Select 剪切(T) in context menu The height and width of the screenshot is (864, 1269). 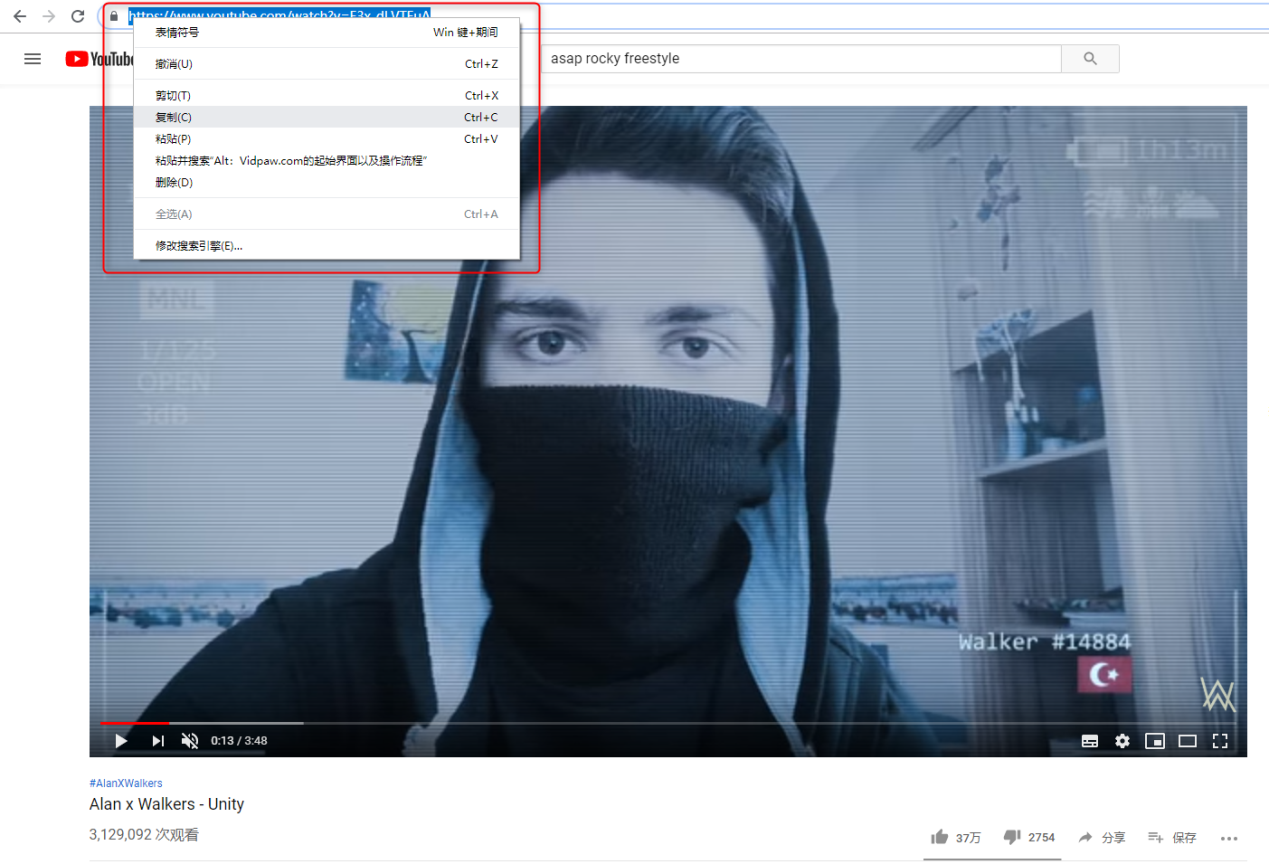(326, 96)
